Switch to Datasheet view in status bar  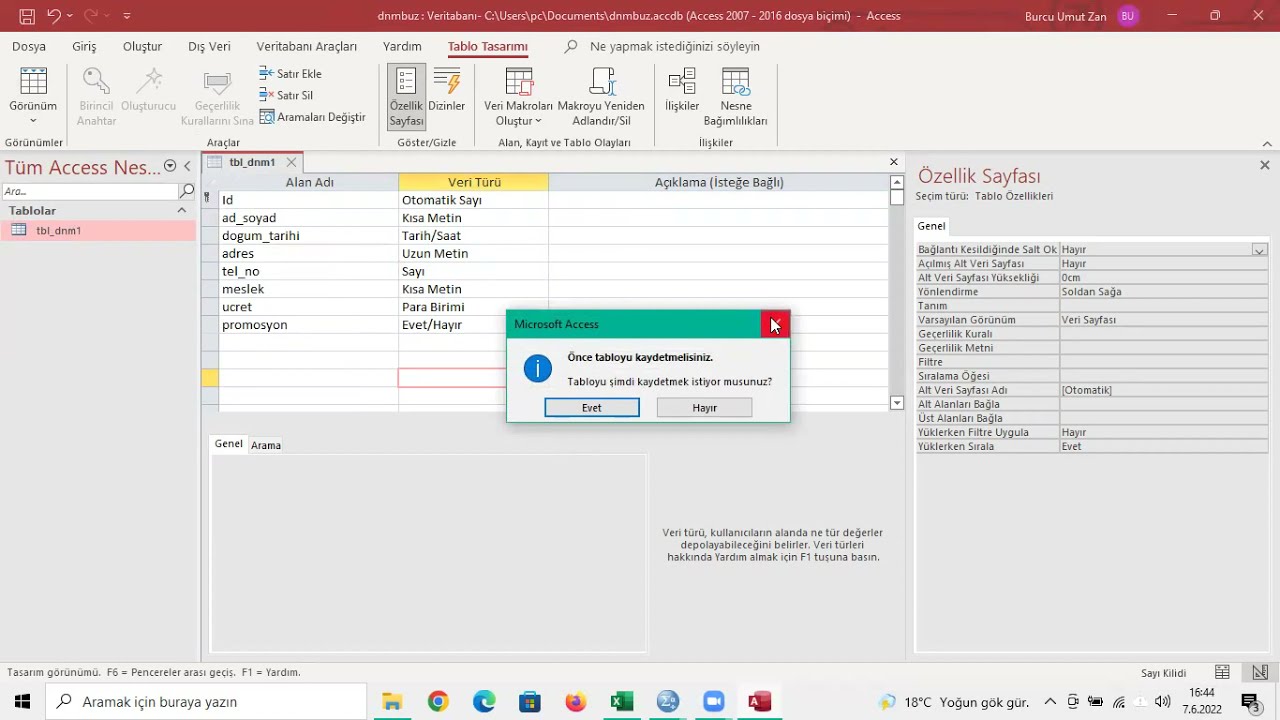pyautogui.click(x=1222, y=673)
